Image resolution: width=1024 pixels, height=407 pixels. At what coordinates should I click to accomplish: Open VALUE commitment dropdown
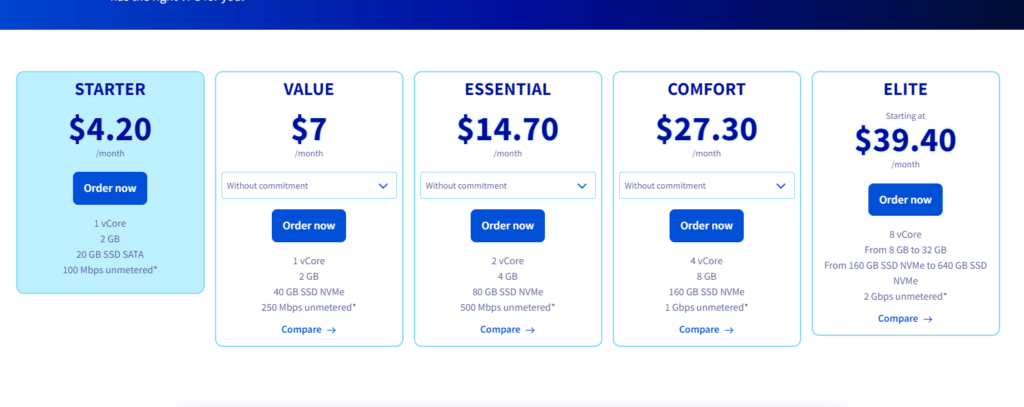tap(309, 186)
